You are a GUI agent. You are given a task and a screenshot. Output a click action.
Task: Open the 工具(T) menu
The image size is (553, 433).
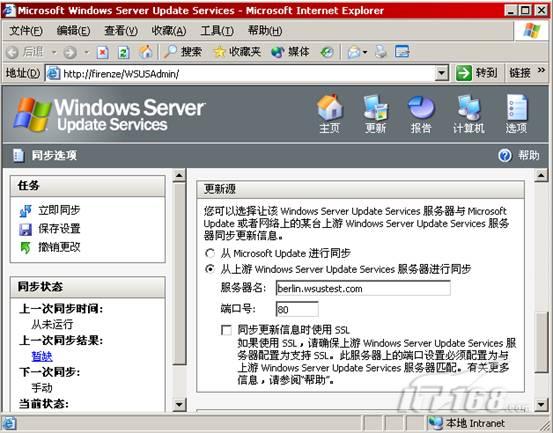click(217, 31)
